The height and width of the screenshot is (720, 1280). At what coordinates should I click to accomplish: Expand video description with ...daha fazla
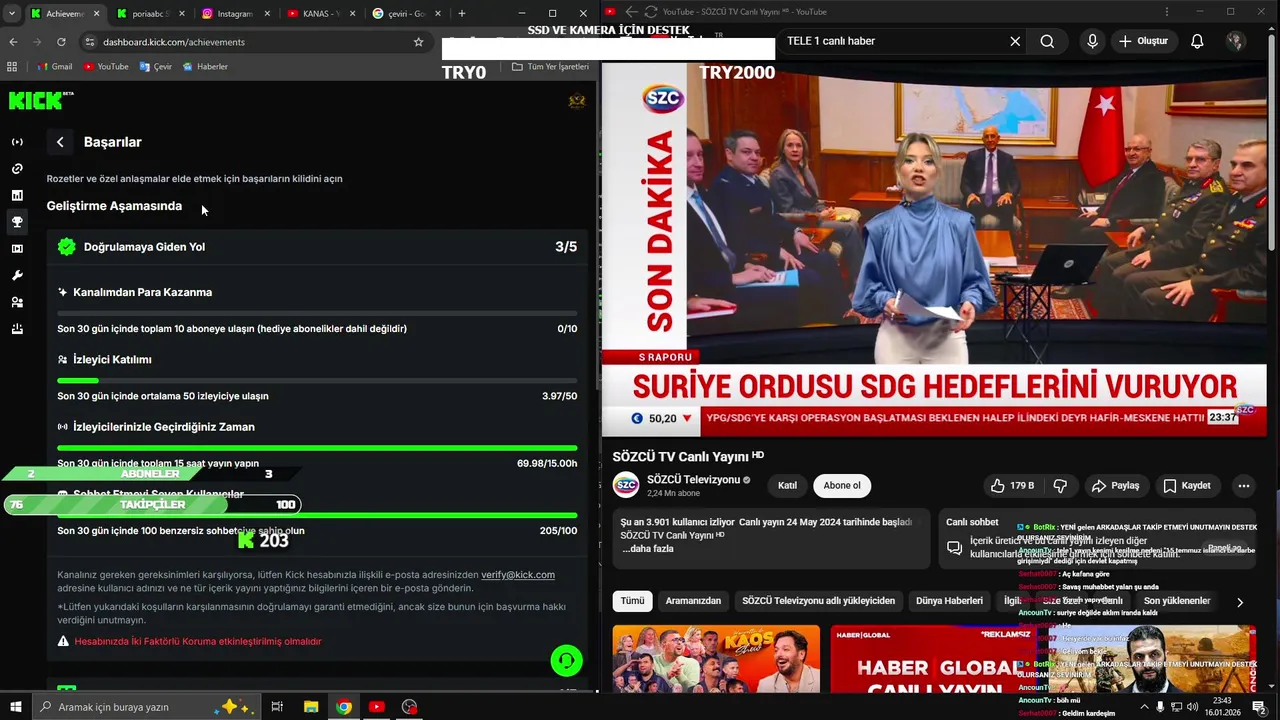(x=647, y=549)
